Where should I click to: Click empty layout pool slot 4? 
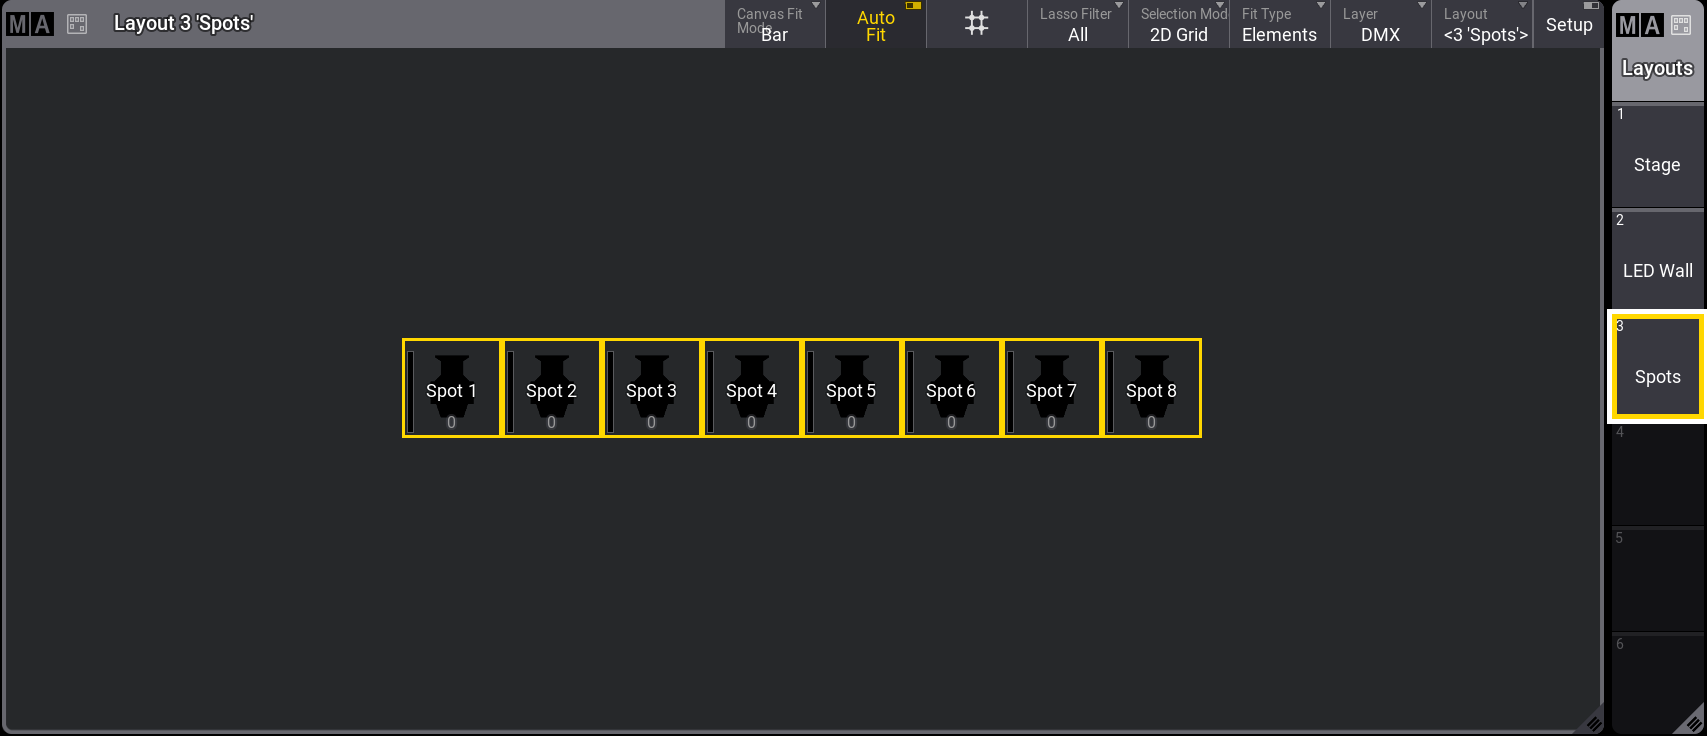[x=1657, y=475]
